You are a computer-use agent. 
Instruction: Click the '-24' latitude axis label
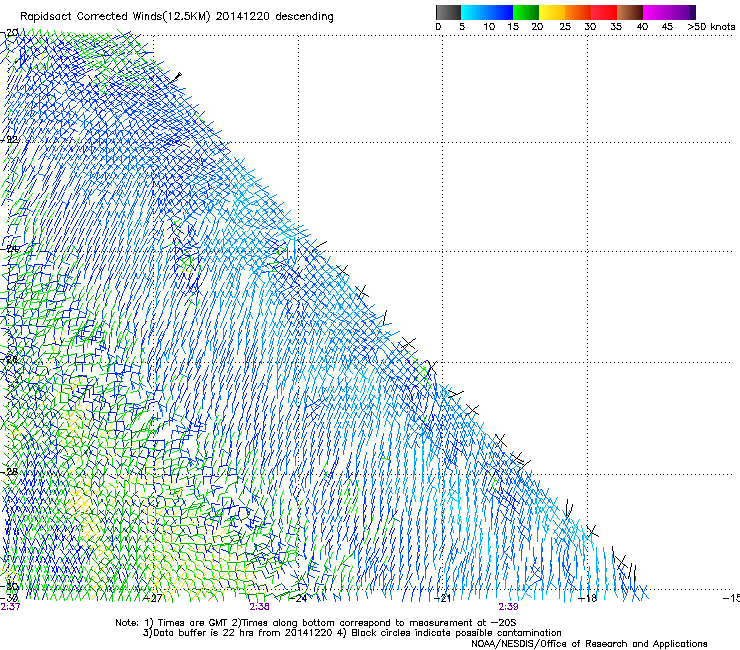coord(9,248)
